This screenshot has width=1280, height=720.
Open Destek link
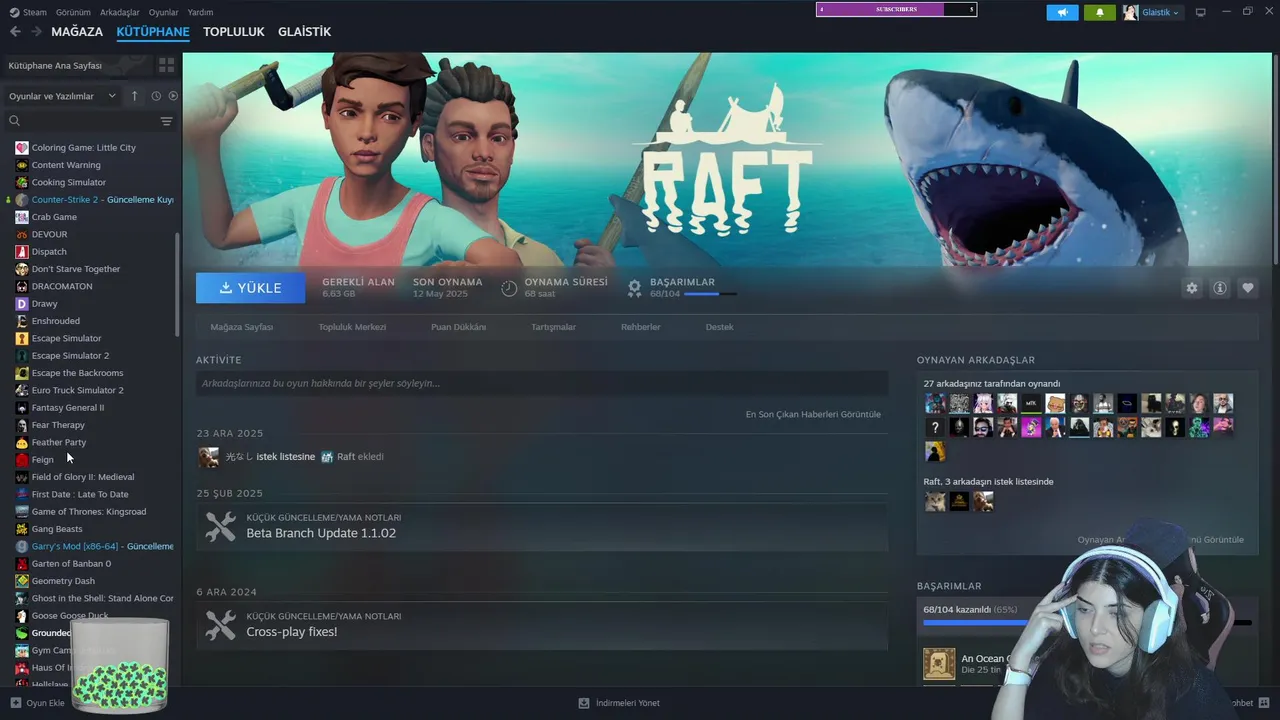[719, 327]
